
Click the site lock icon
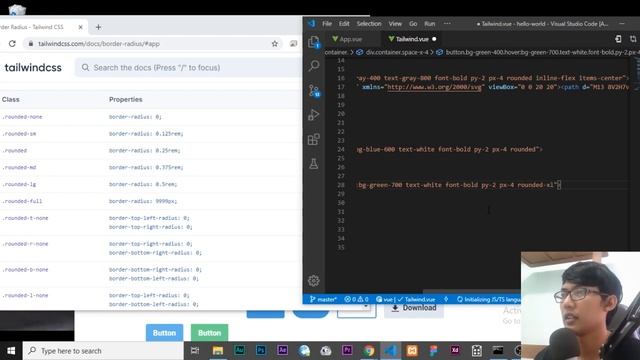click(31, 44)
